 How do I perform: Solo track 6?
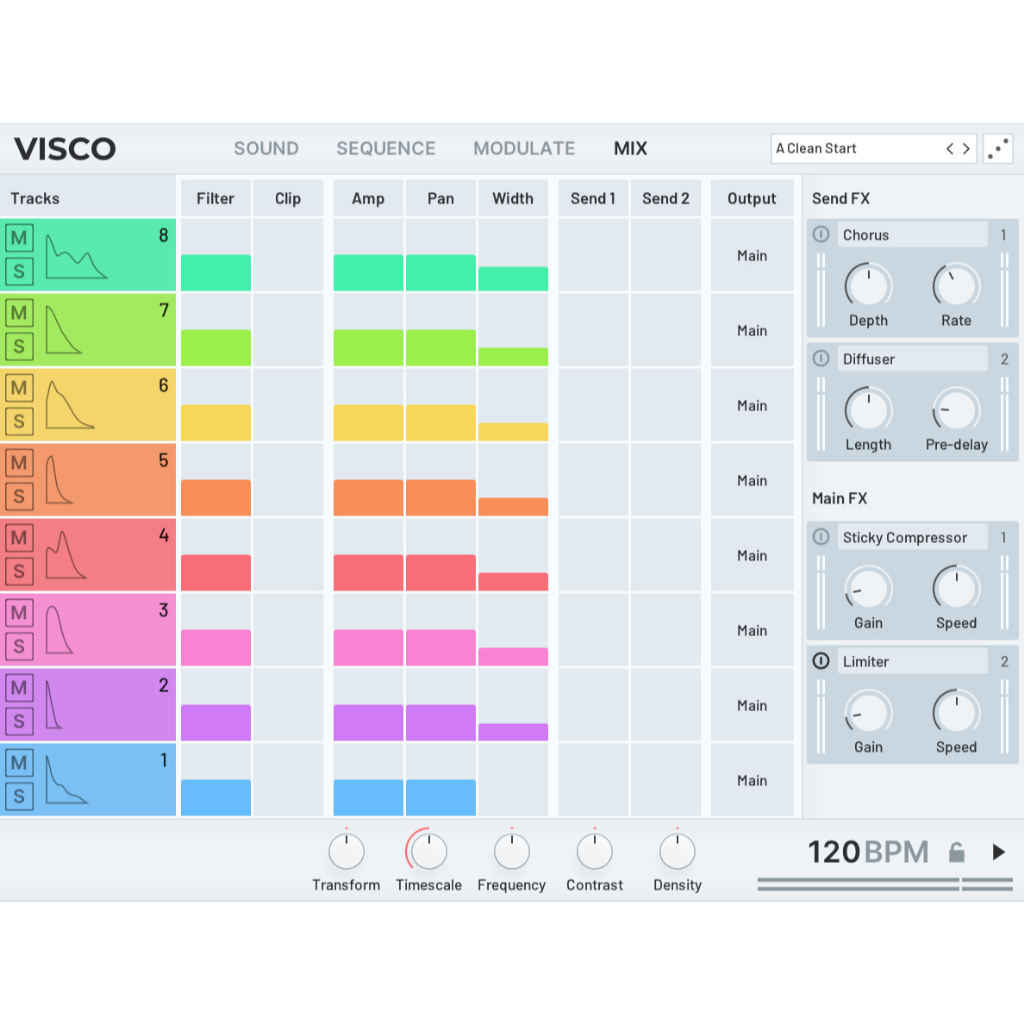19,421
